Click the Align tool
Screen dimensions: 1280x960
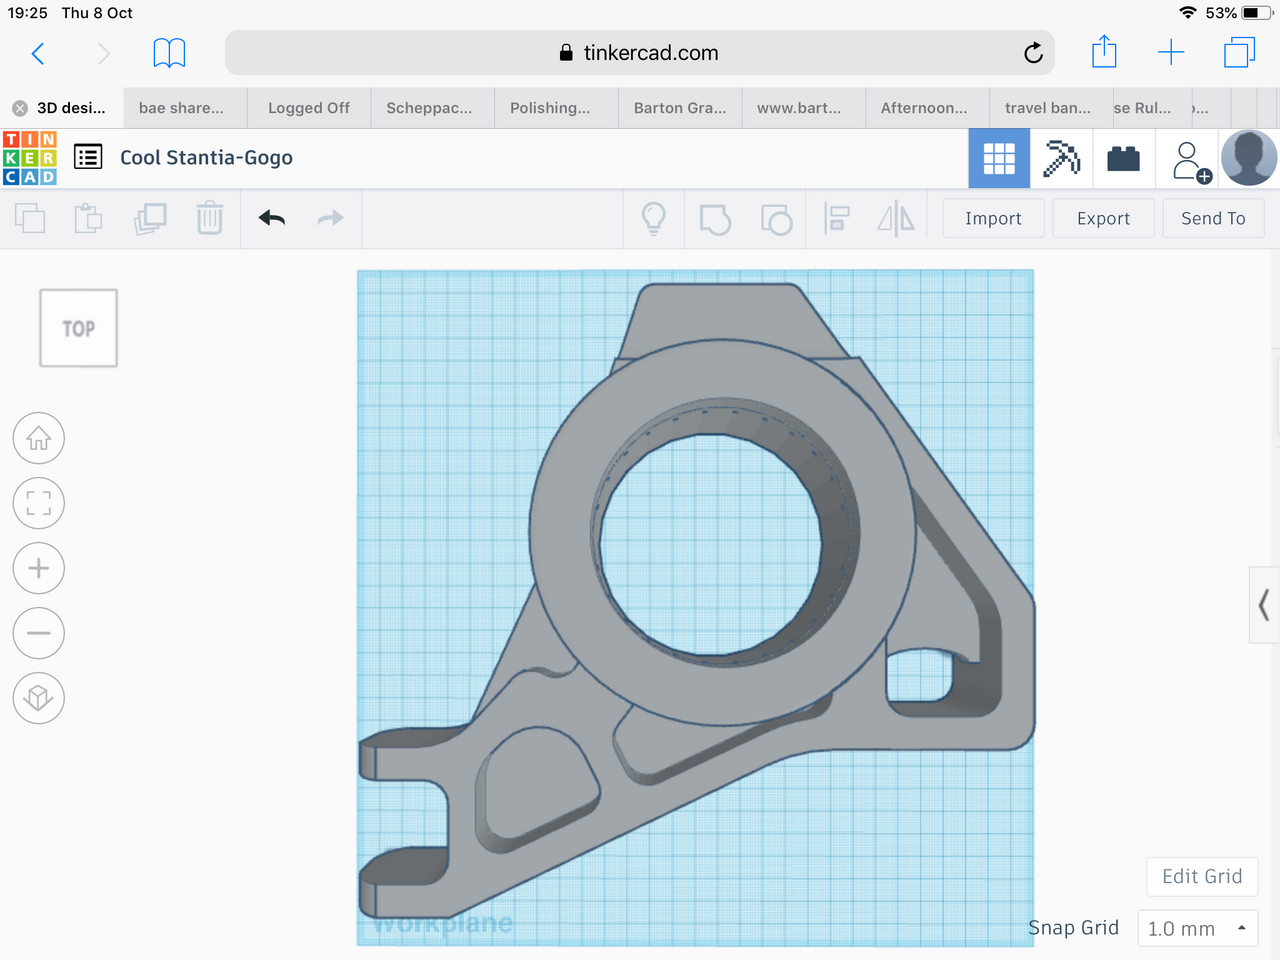(x=837, y=218)
